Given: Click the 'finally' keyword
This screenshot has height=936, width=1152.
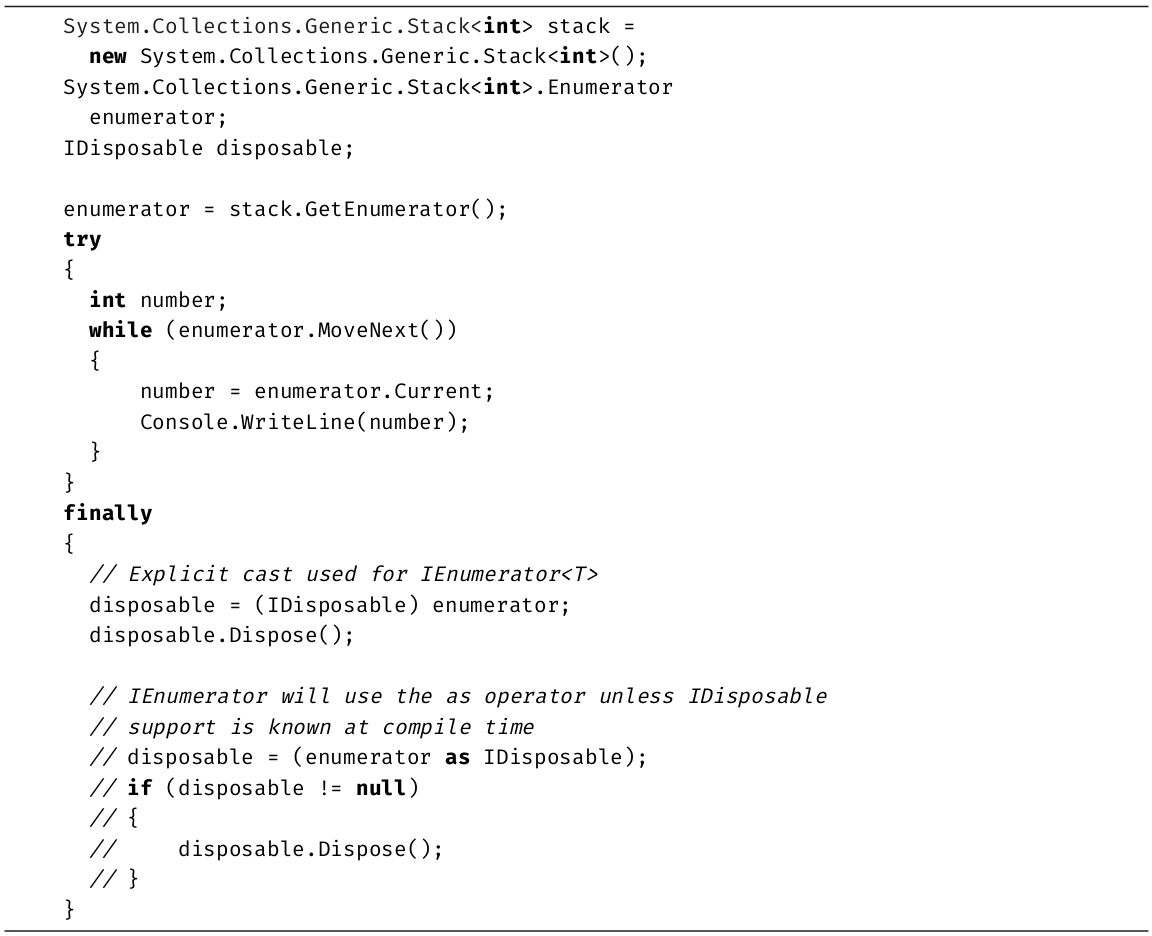Looking at the screenshot, I should coord(108,513).
